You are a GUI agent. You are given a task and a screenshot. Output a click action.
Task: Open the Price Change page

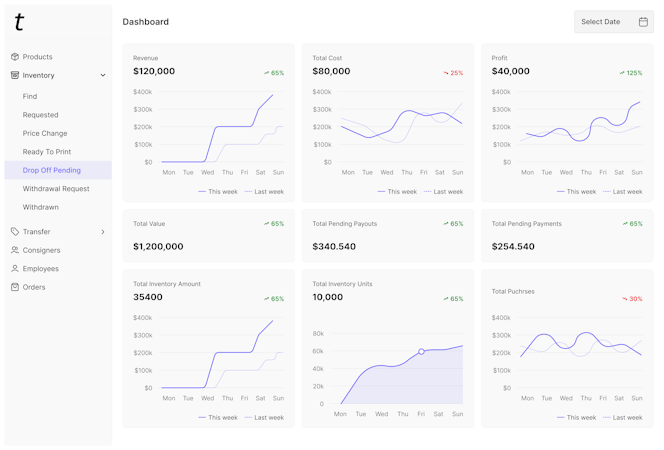(x=45, y=133)
